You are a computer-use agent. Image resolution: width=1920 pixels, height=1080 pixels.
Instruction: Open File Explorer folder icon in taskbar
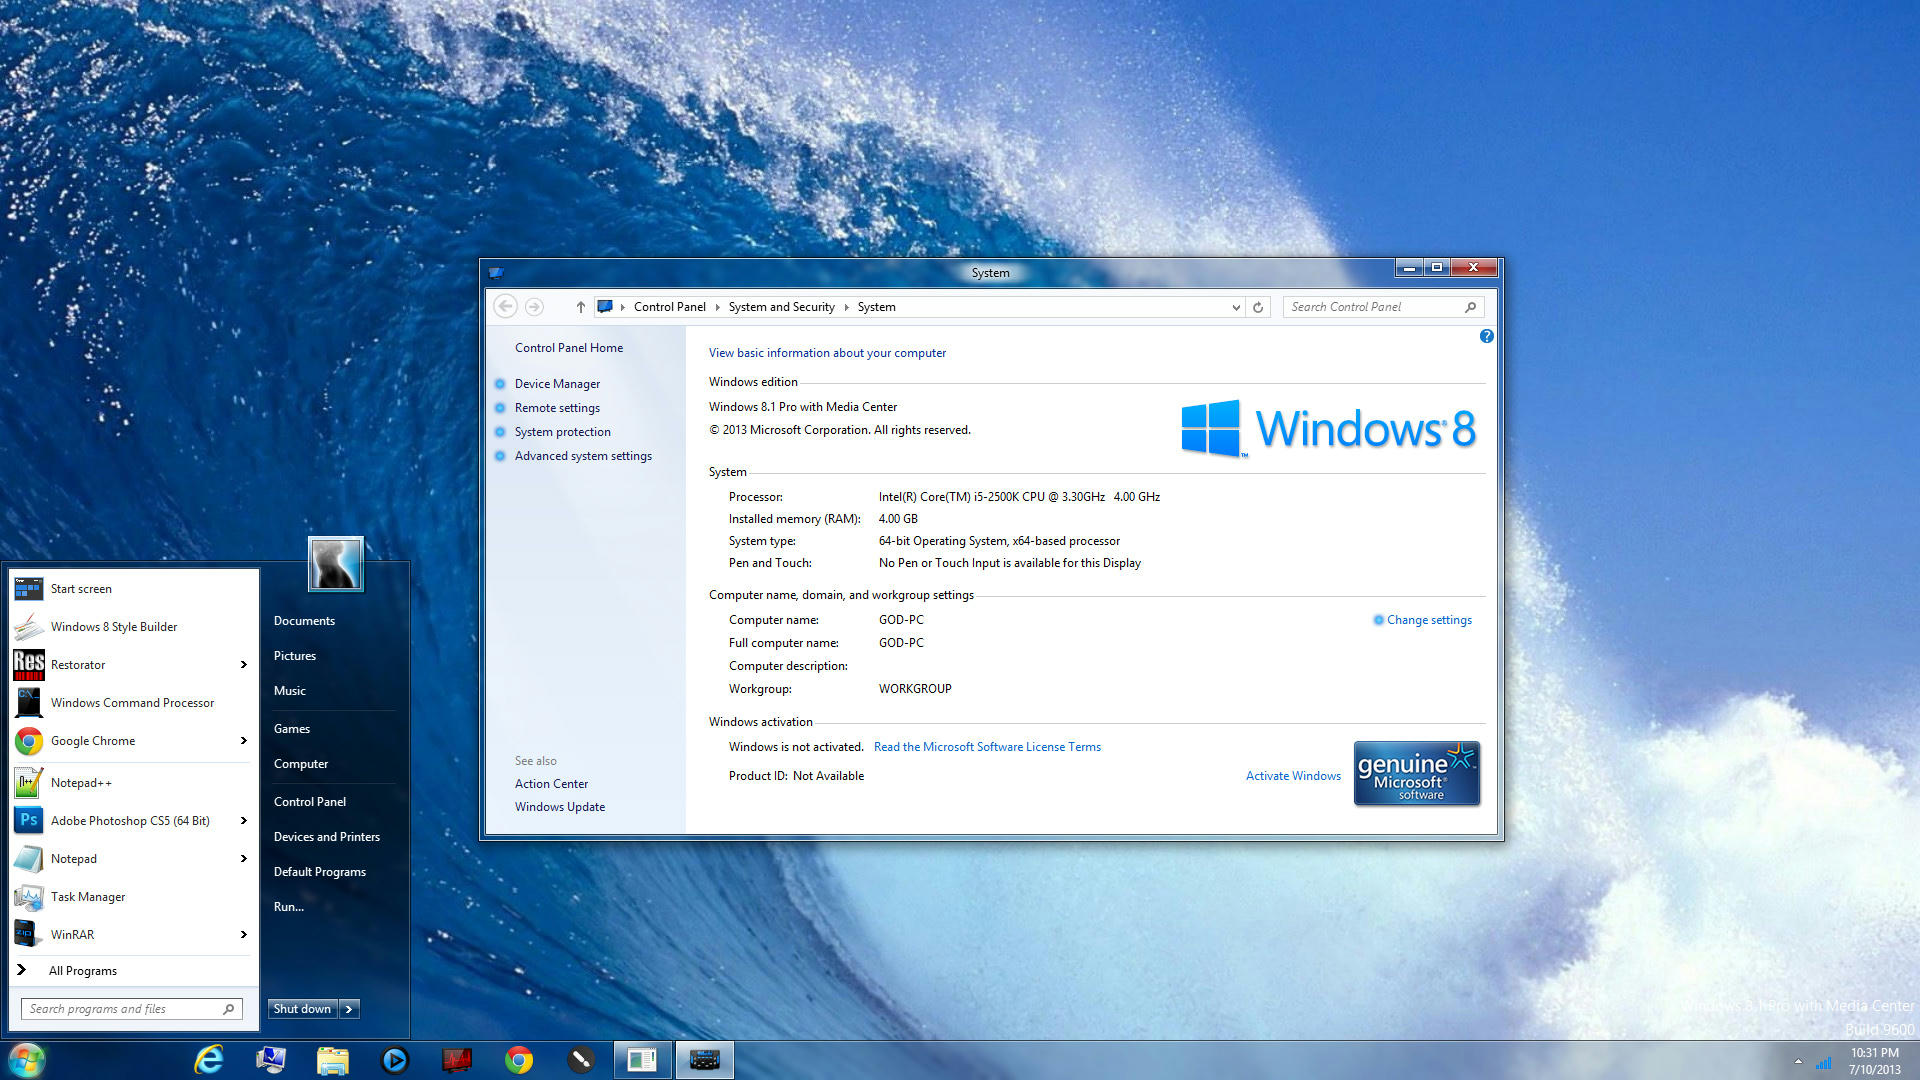point(332,1060)
